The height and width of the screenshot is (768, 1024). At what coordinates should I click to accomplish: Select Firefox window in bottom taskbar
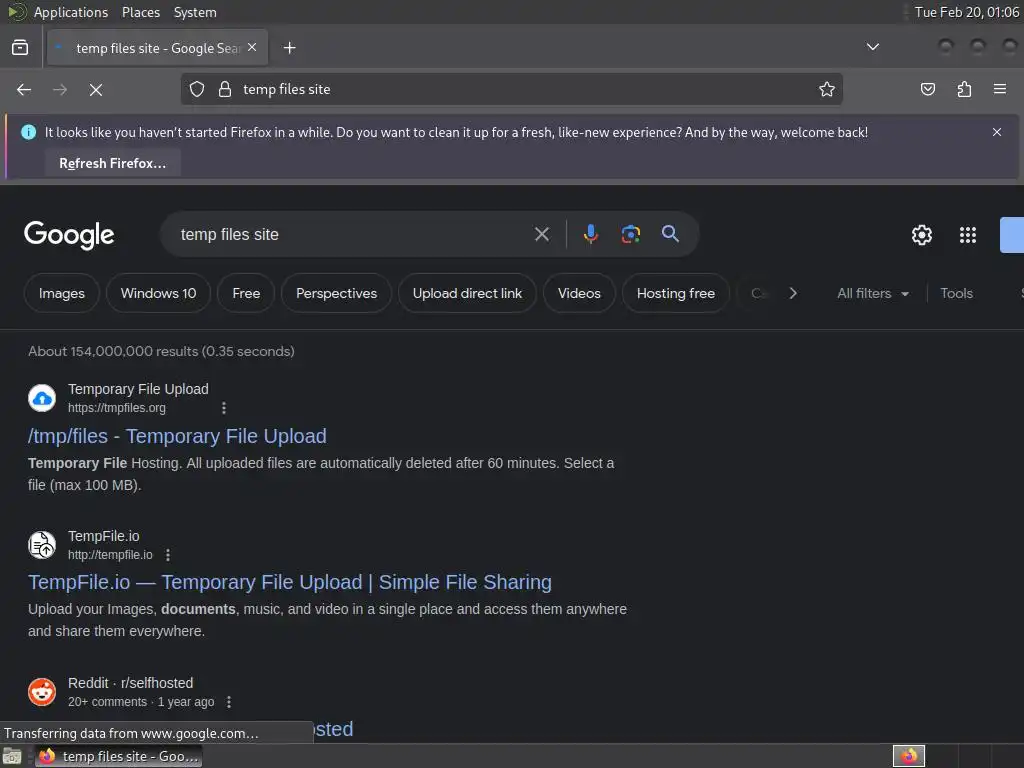click(x=118, y=756)
